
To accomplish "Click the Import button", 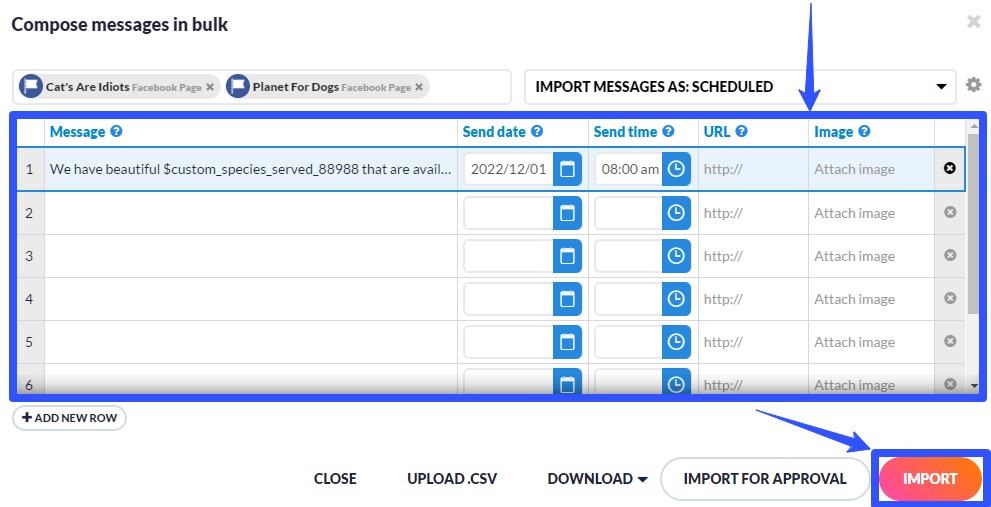I will tap(930, 479).
